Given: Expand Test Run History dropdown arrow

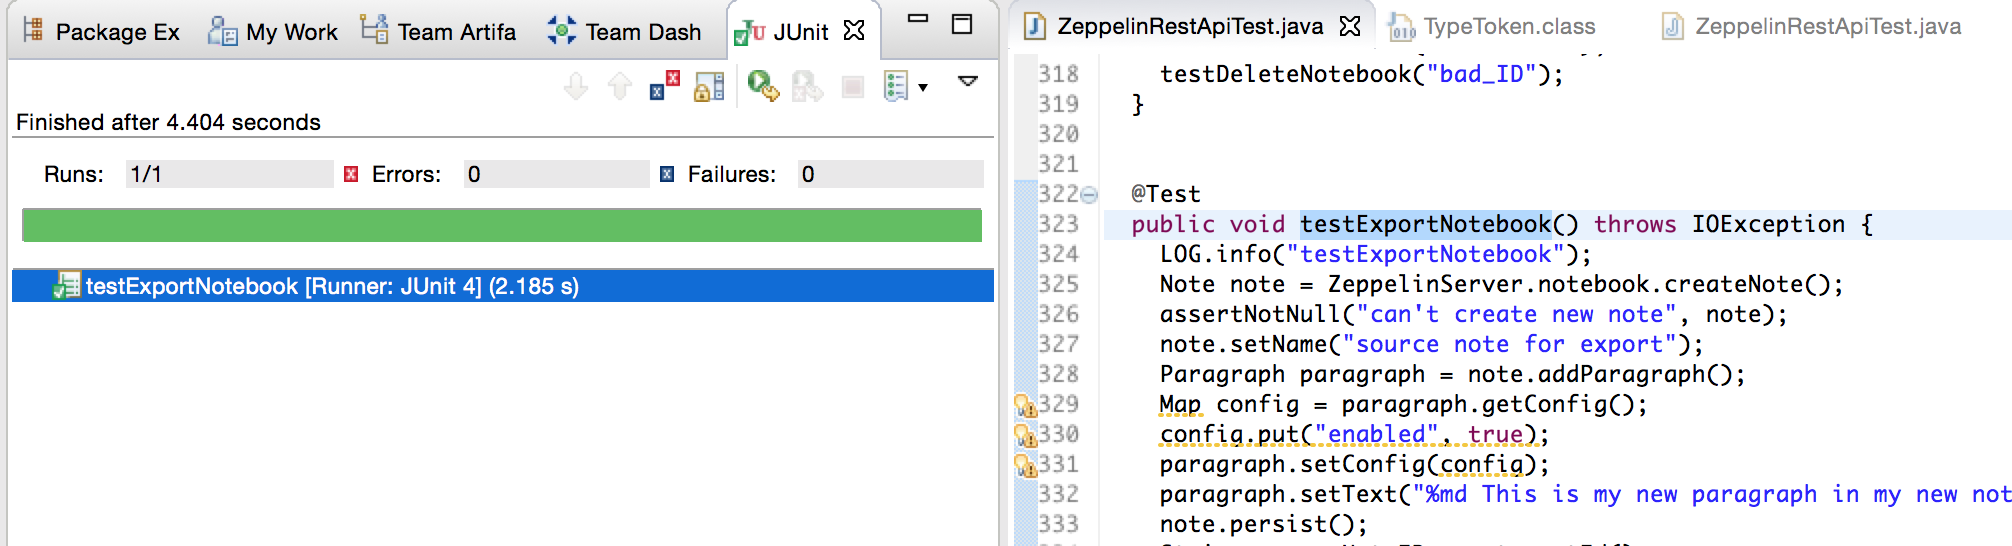Looking at the screenshot, I should pyautogui.click(x=923, y=87).
